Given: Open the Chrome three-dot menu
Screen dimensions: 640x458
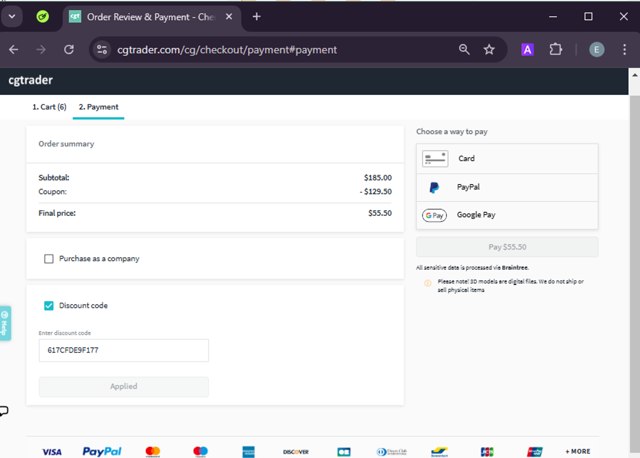Looking at the screenshot, I should click(x=626, y=49).
